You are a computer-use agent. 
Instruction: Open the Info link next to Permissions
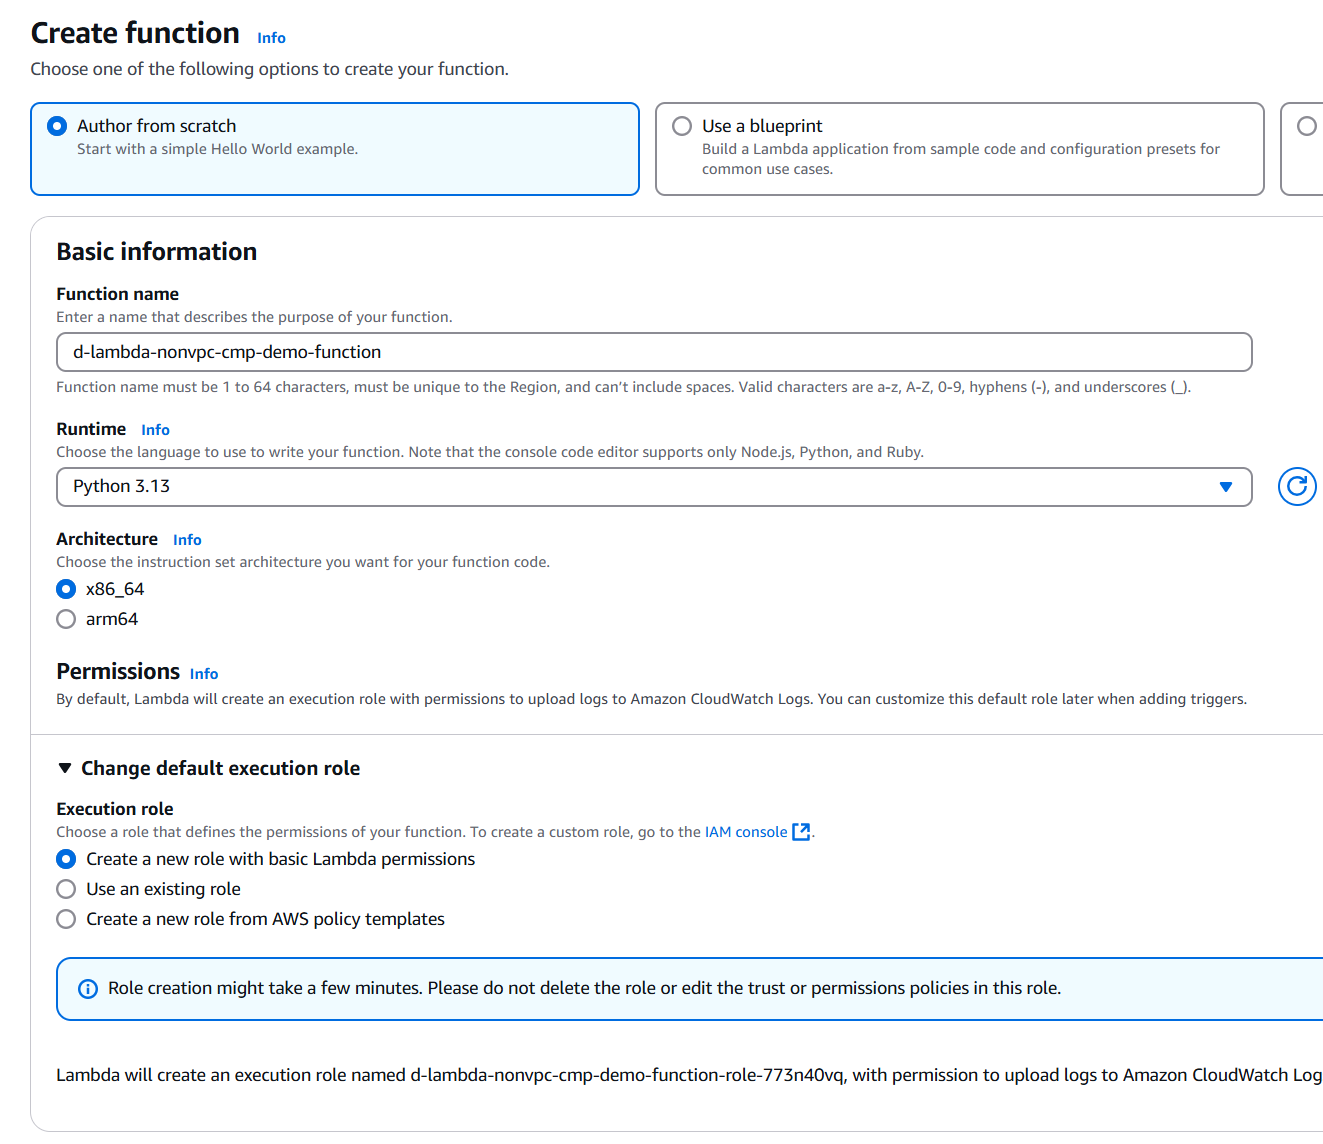point(204,674)
